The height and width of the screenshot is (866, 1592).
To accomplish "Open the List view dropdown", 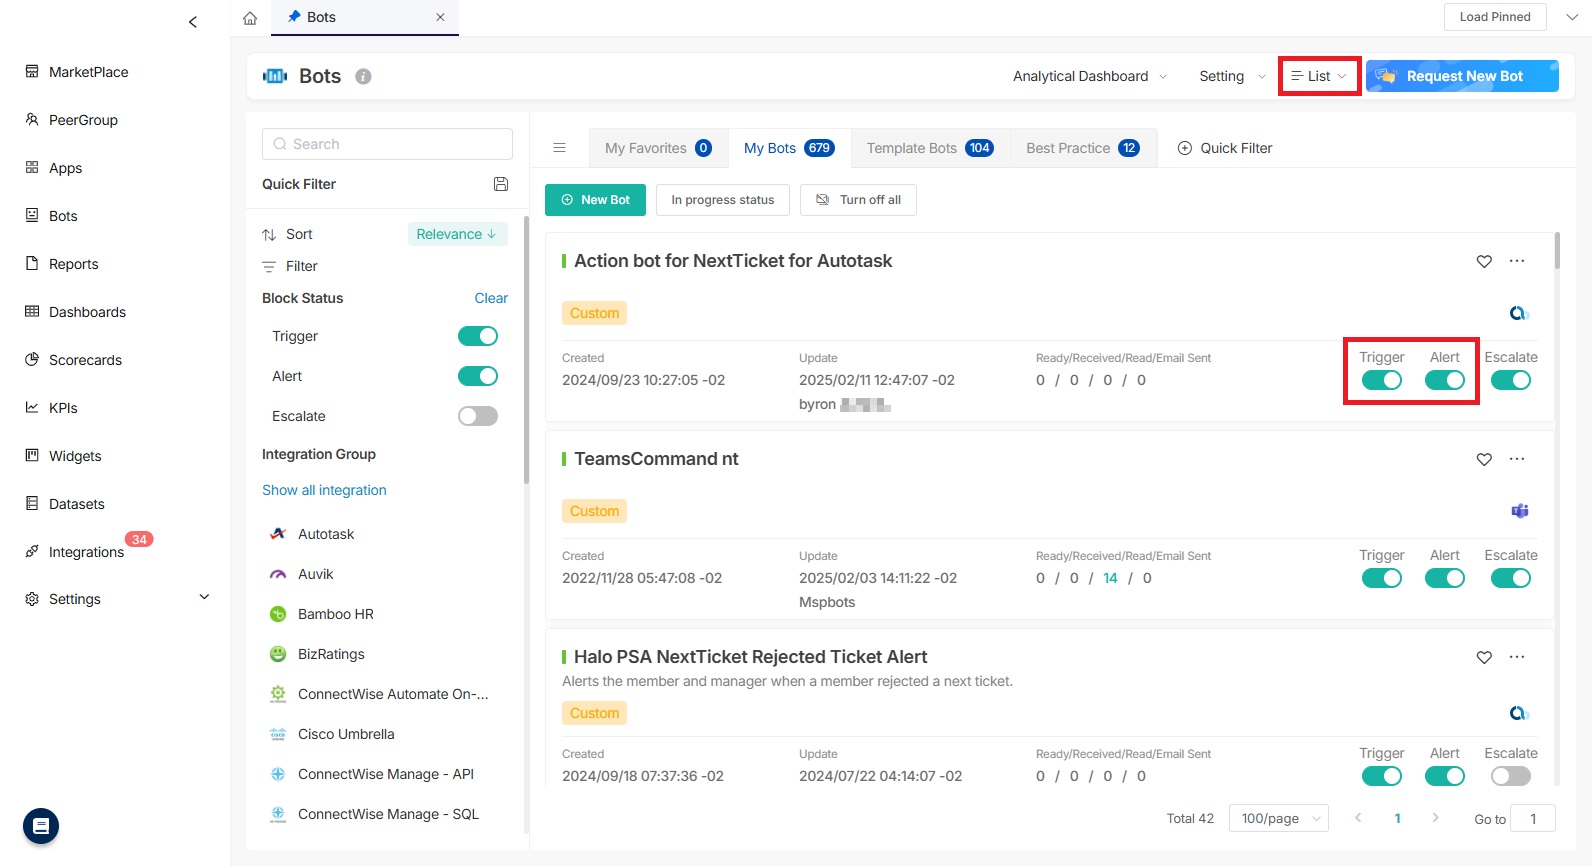I will [x=1319, y=76].
